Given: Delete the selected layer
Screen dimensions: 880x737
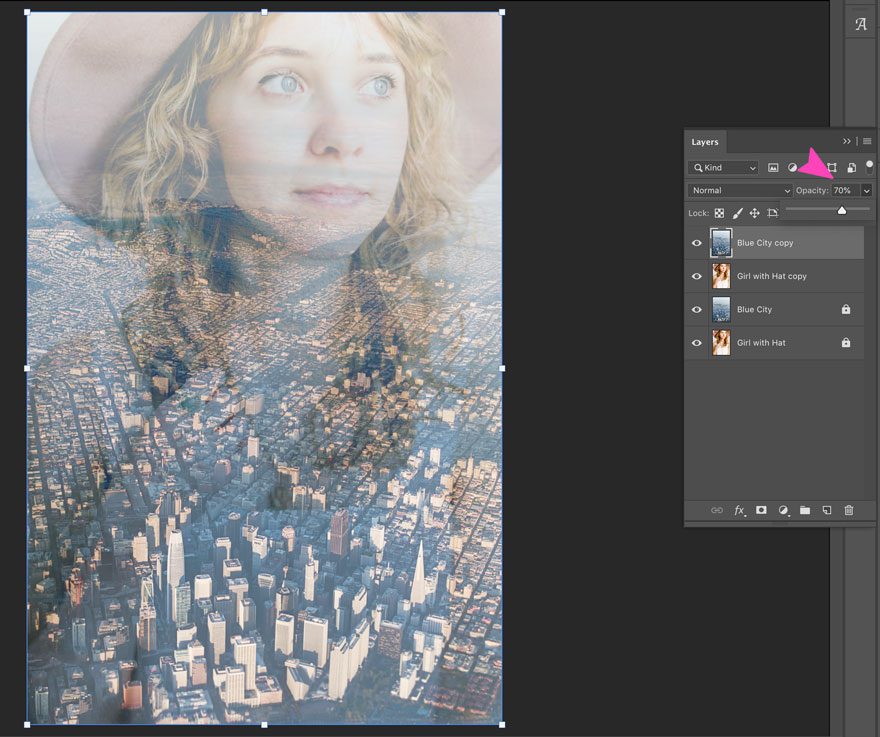Looking at the screenshot, I should click(x=849, y=511).
